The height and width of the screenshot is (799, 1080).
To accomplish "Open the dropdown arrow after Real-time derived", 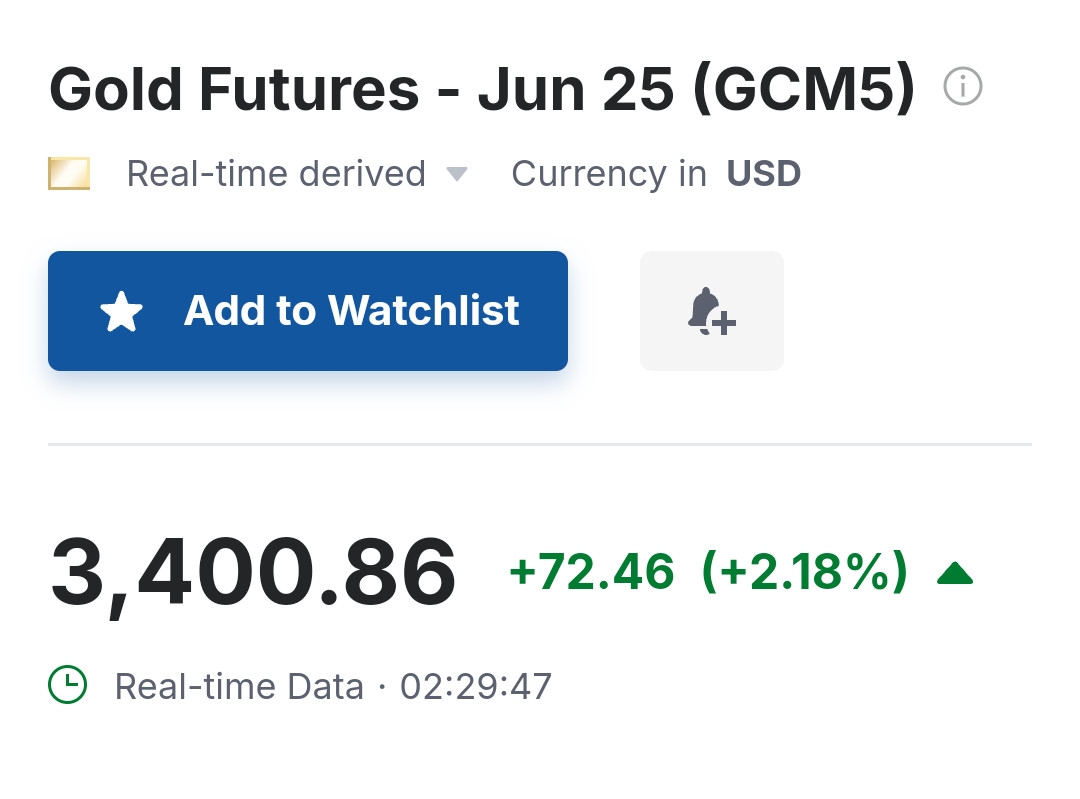I will pos(457,174).
